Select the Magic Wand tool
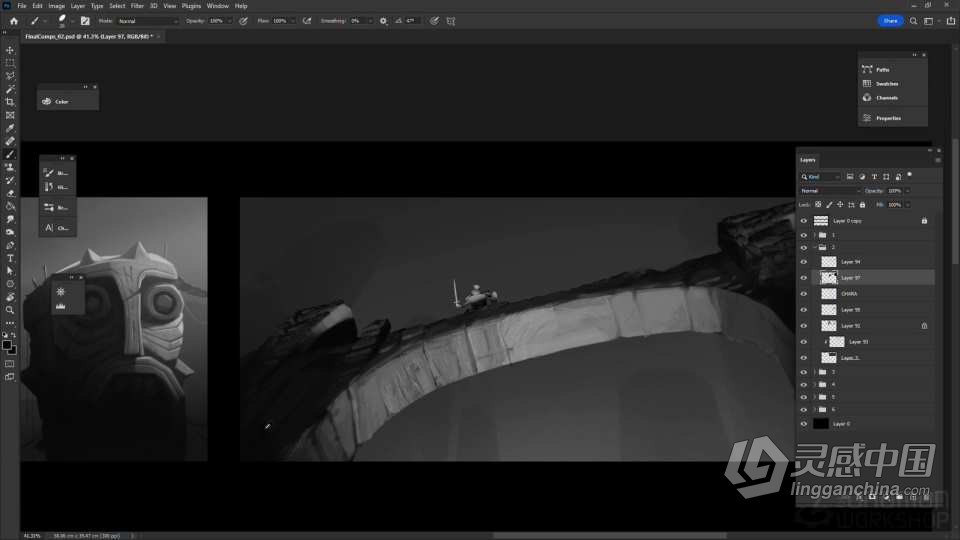960x540 pixels. [10, 89]
